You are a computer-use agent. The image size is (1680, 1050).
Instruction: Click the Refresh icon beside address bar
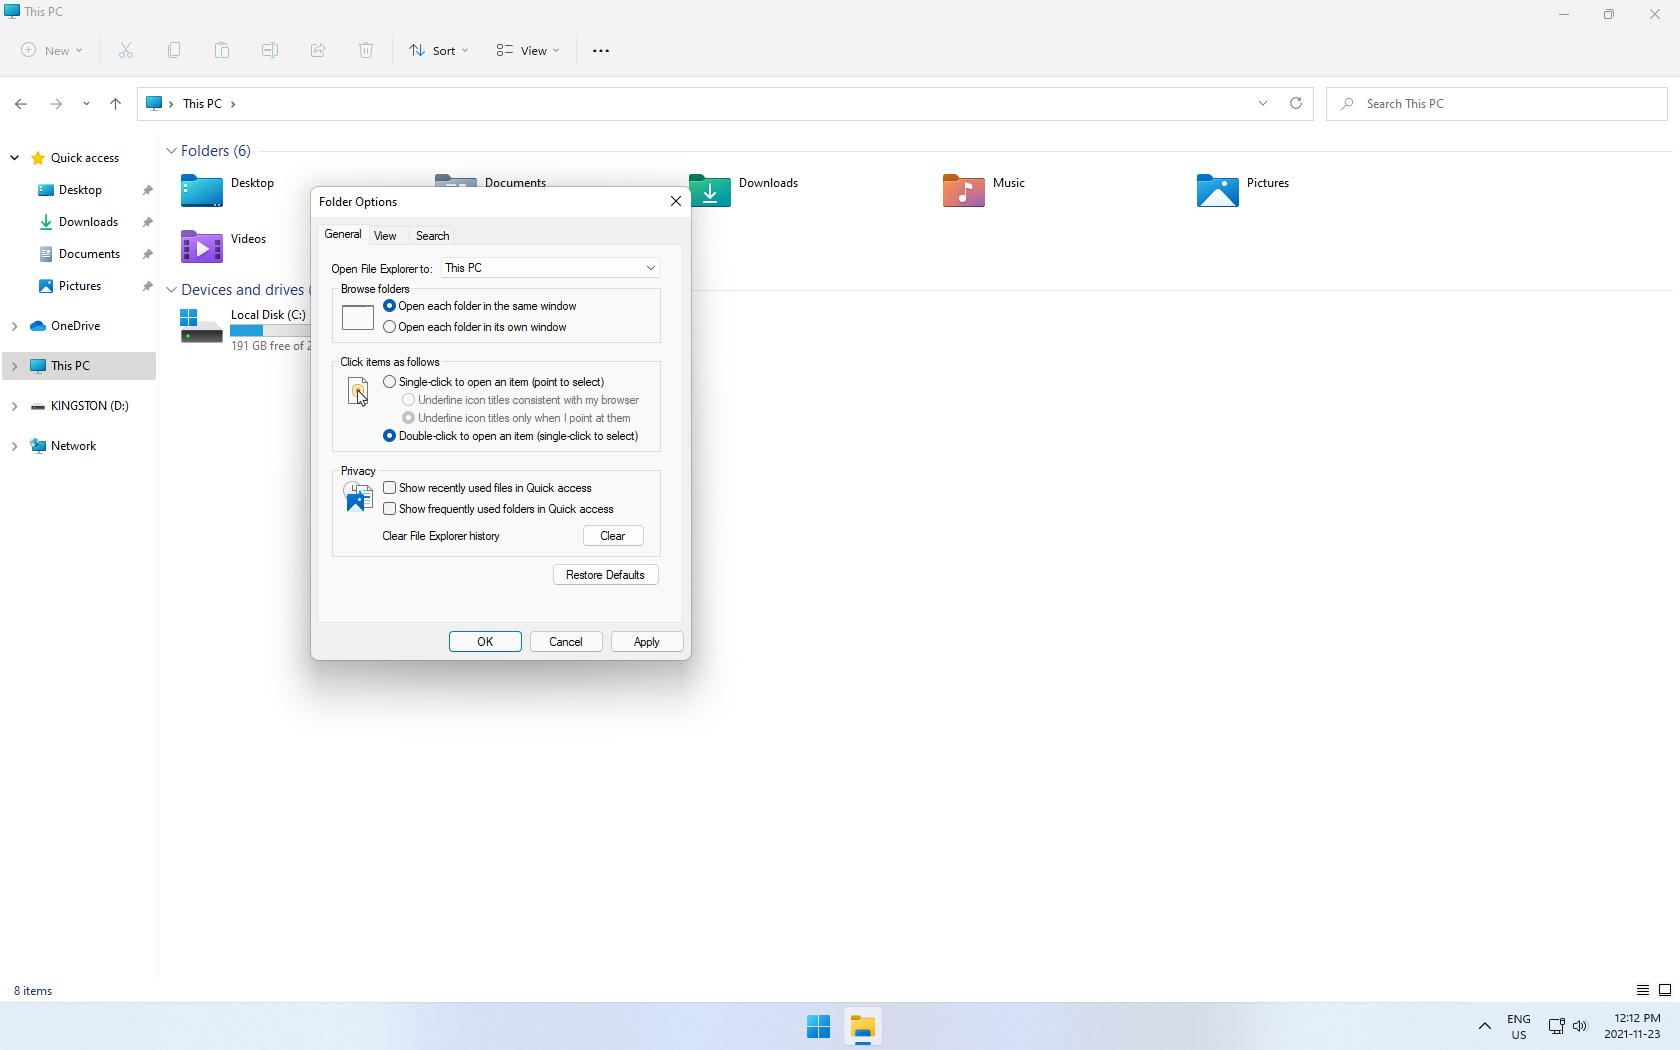1296,103
